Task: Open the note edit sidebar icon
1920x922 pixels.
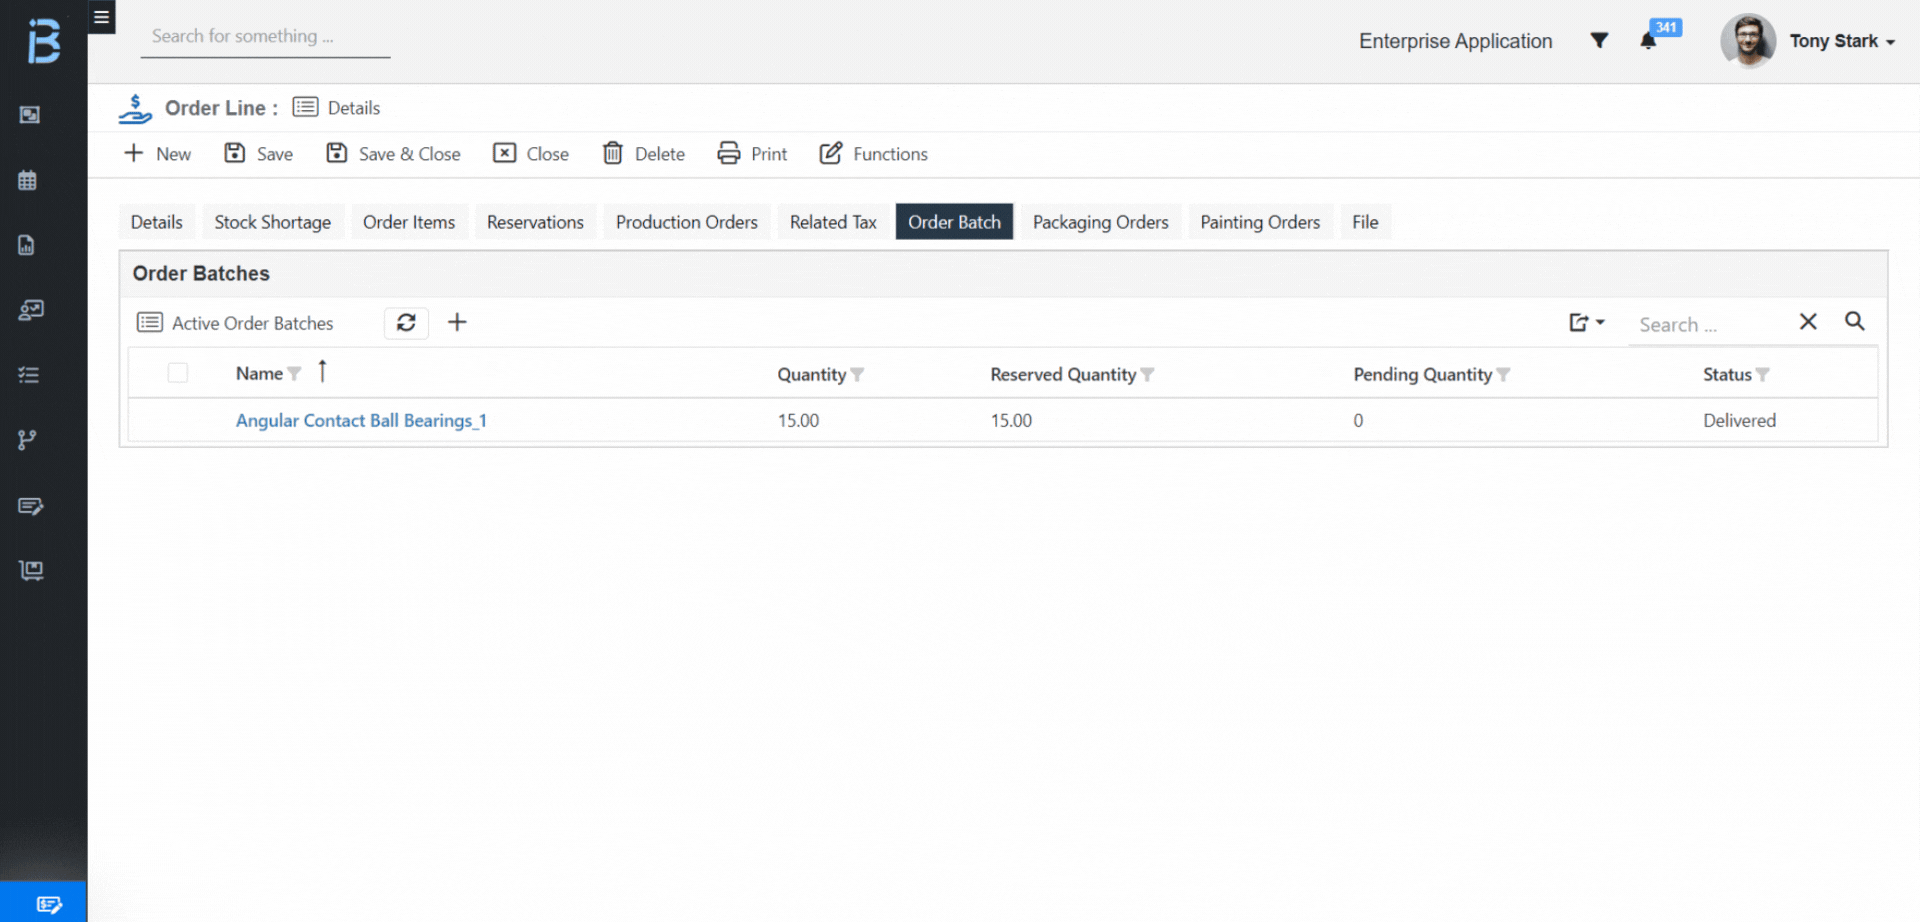Action: 30,506
